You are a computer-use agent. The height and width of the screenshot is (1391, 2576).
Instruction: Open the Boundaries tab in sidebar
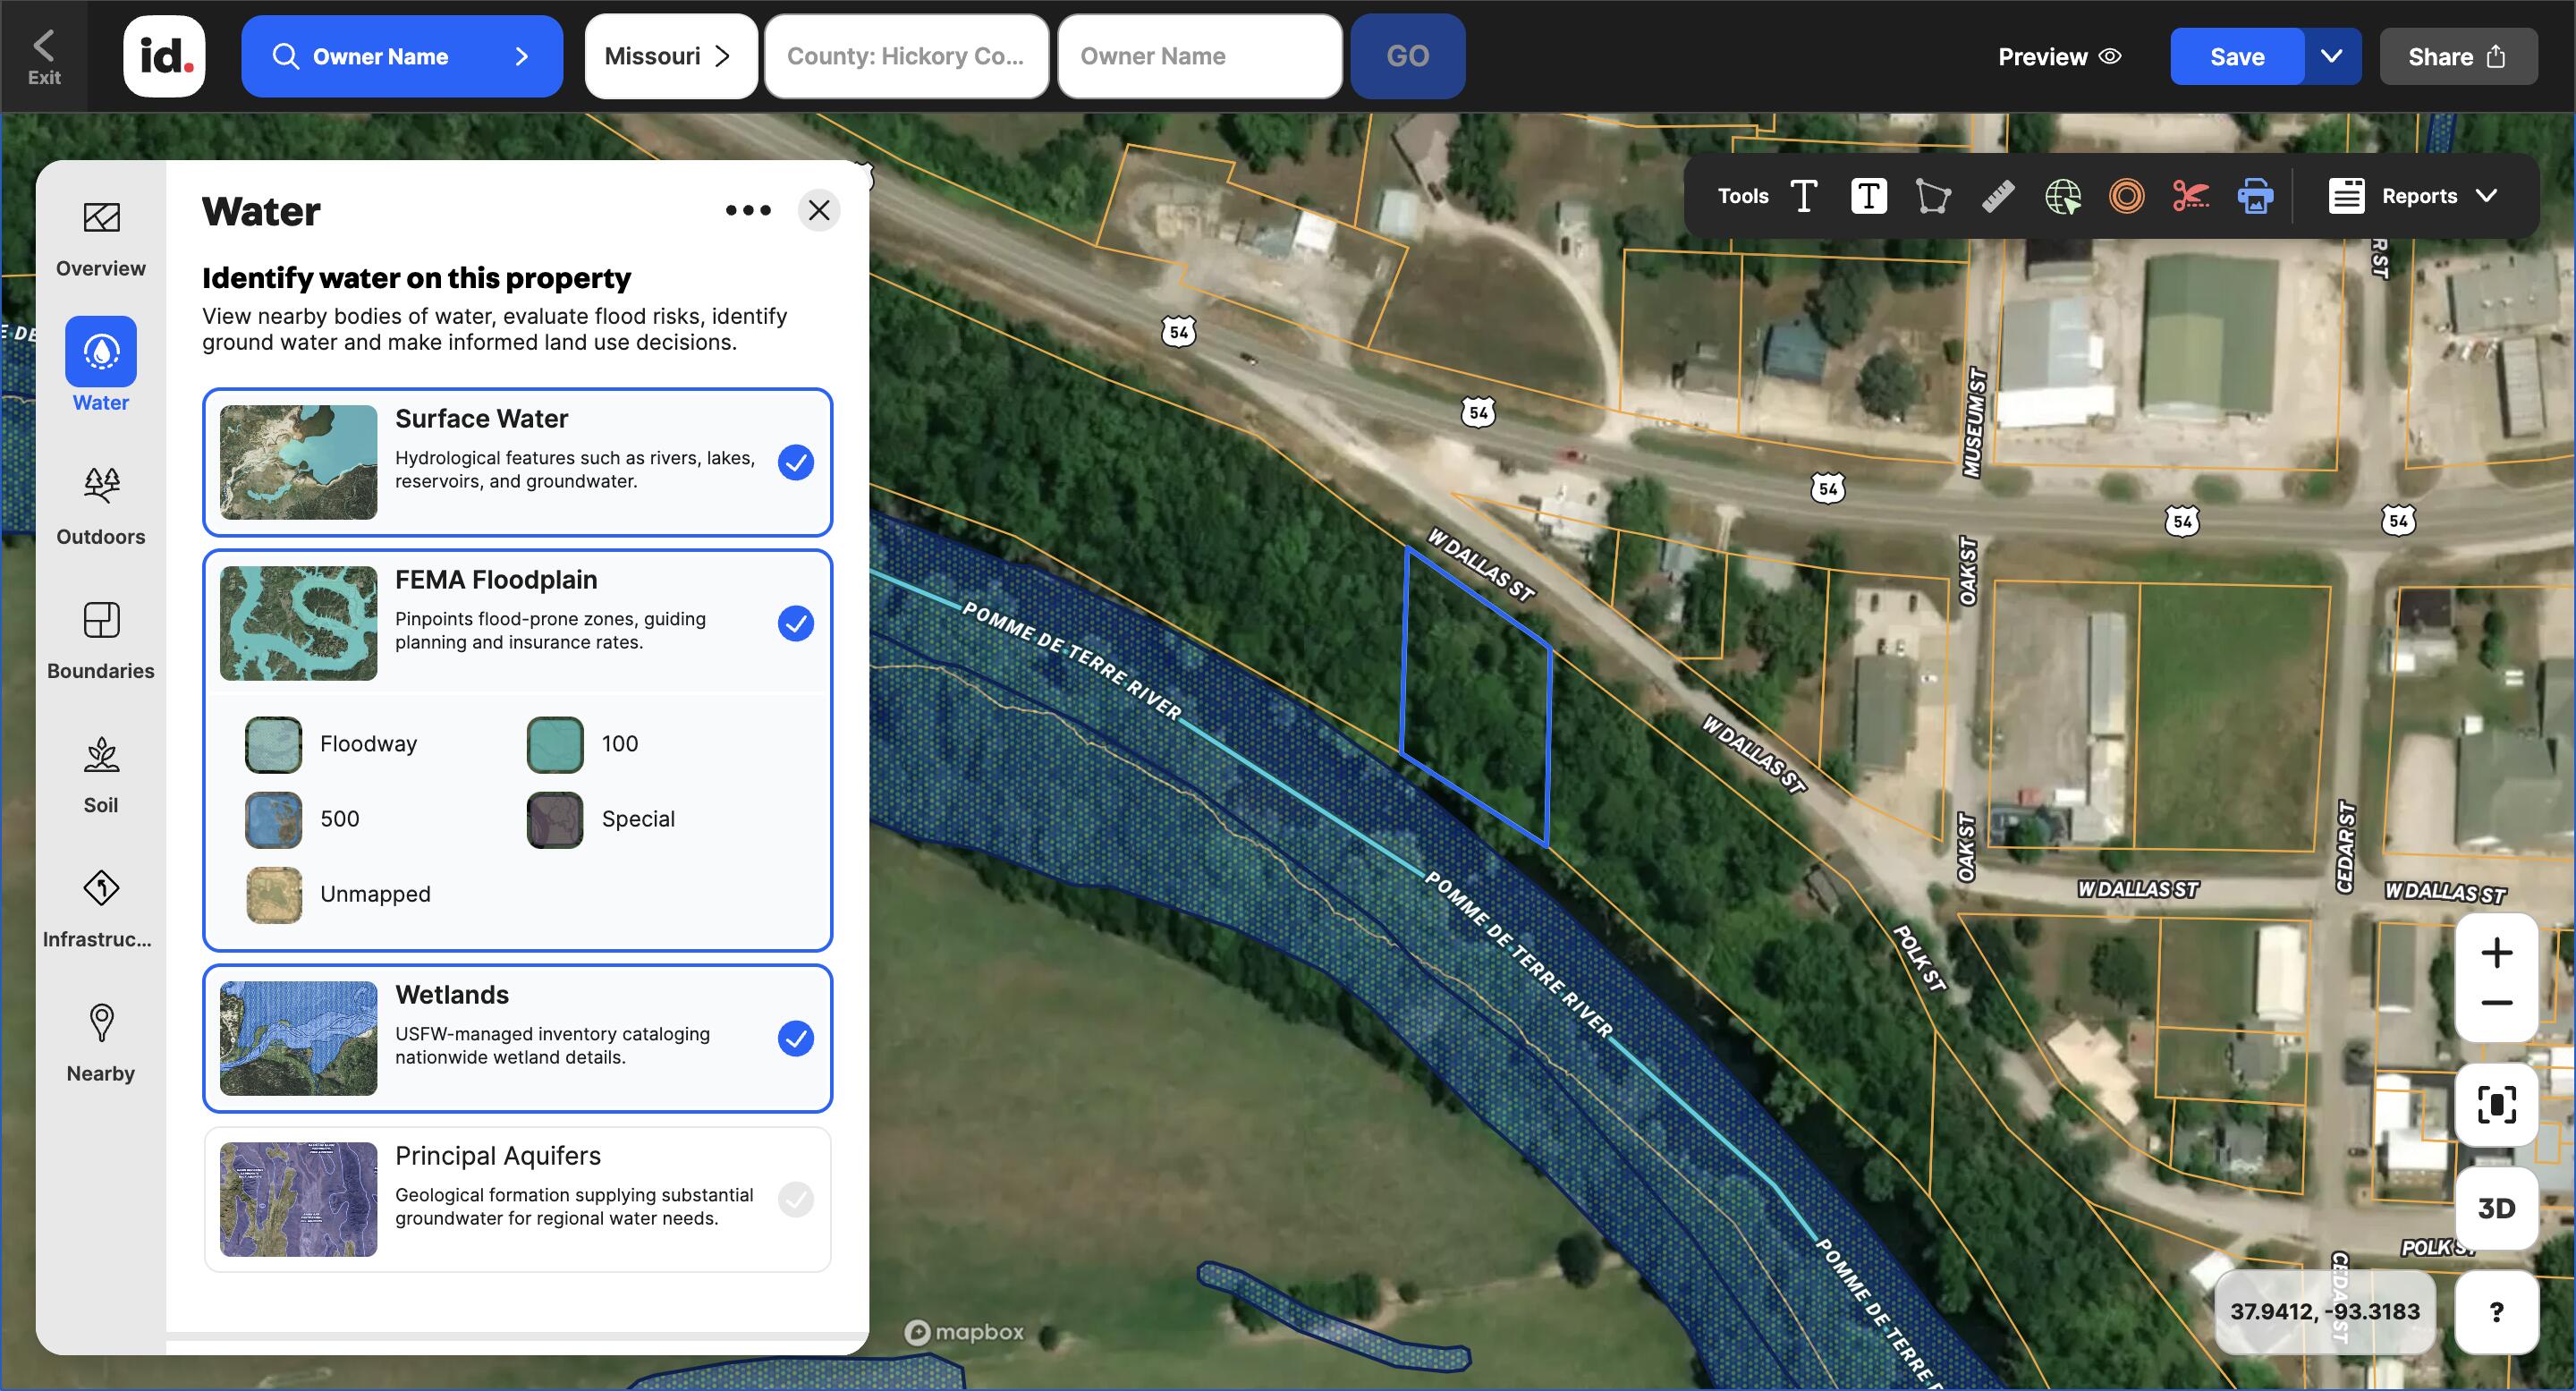[101, 640]
